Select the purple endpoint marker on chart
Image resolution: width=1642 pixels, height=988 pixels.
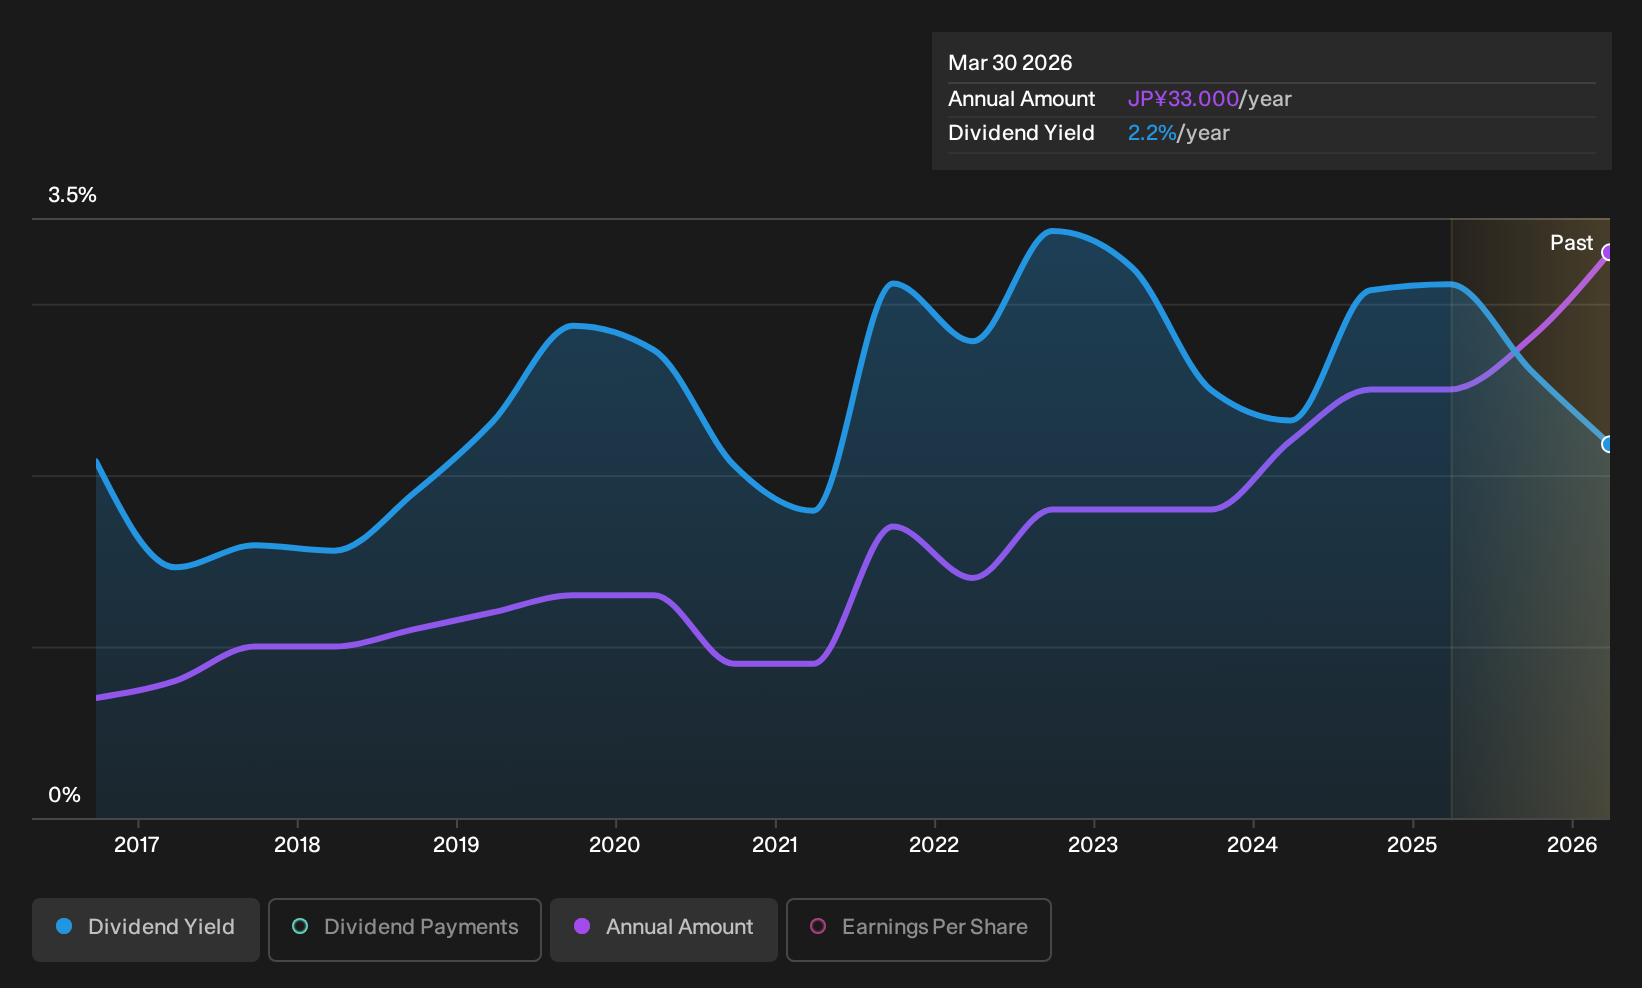click(1608, 252)
